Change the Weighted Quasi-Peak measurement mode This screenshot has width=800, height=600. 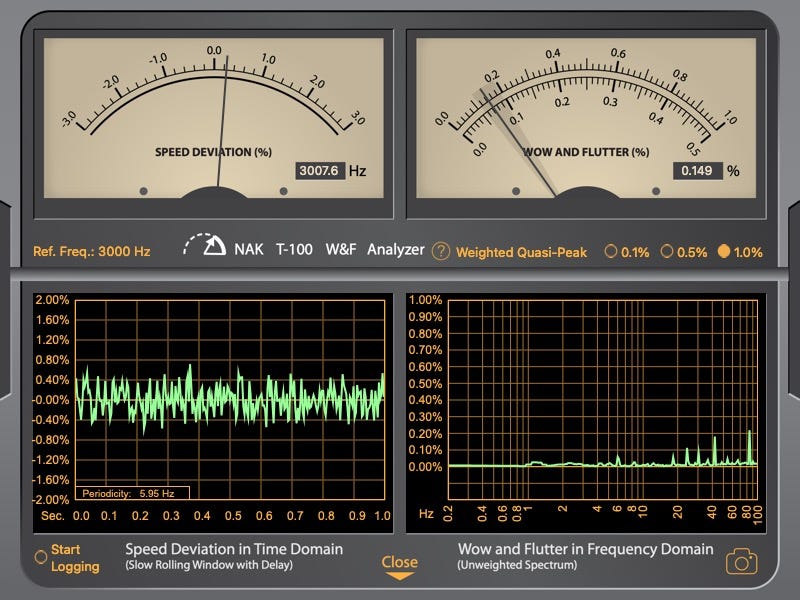pyautogui.click(x=521, y=252)
